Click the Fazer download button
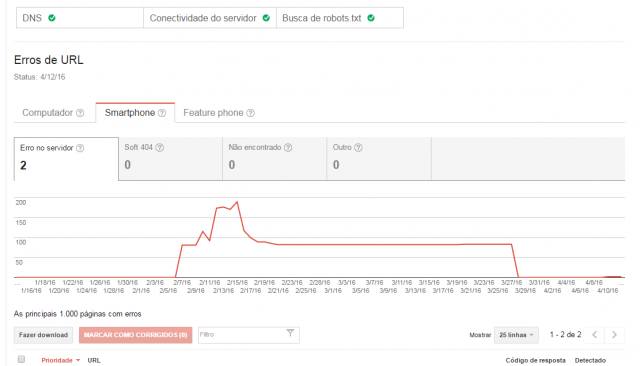This screenshot has width=640, height=366. pyautogui.click(x=43, y=335)
